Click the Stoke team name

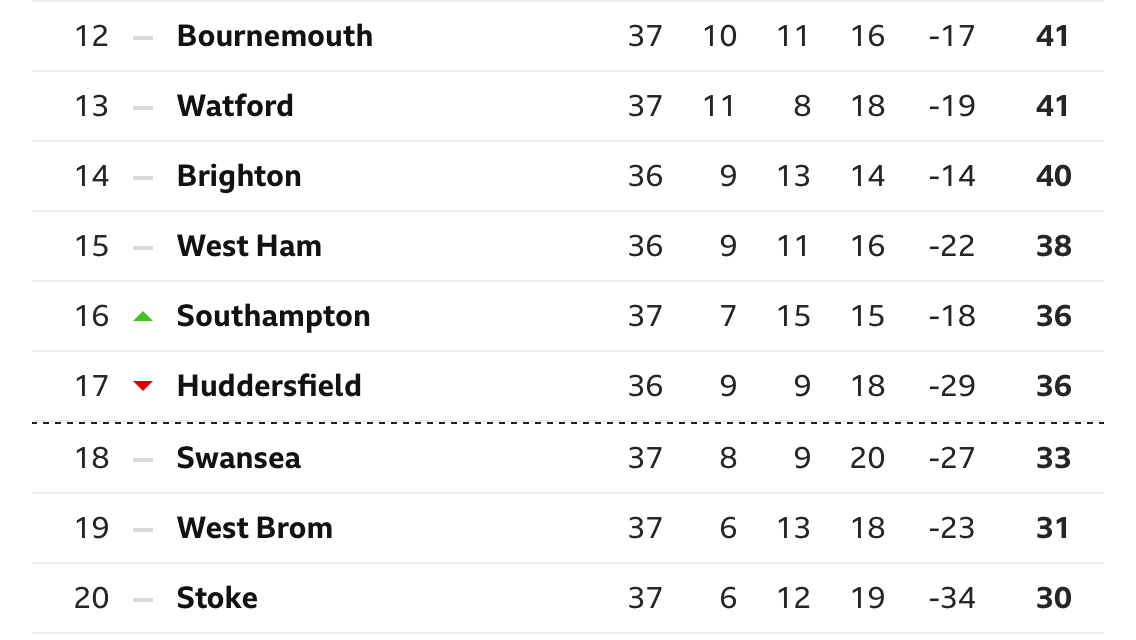217,598
